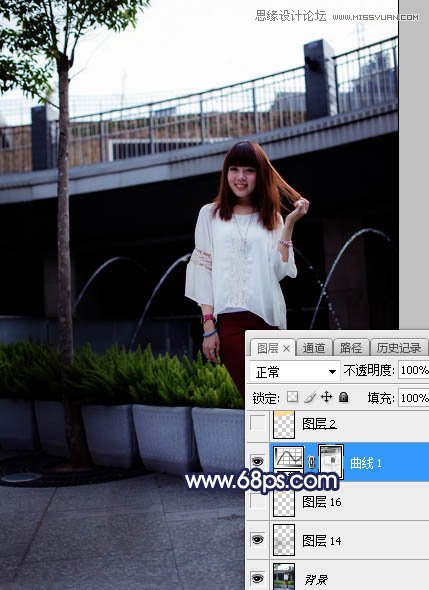This screenshot has width=429, height=590.
Task: Switch to the 路径 tab
Action: [351, 348]
